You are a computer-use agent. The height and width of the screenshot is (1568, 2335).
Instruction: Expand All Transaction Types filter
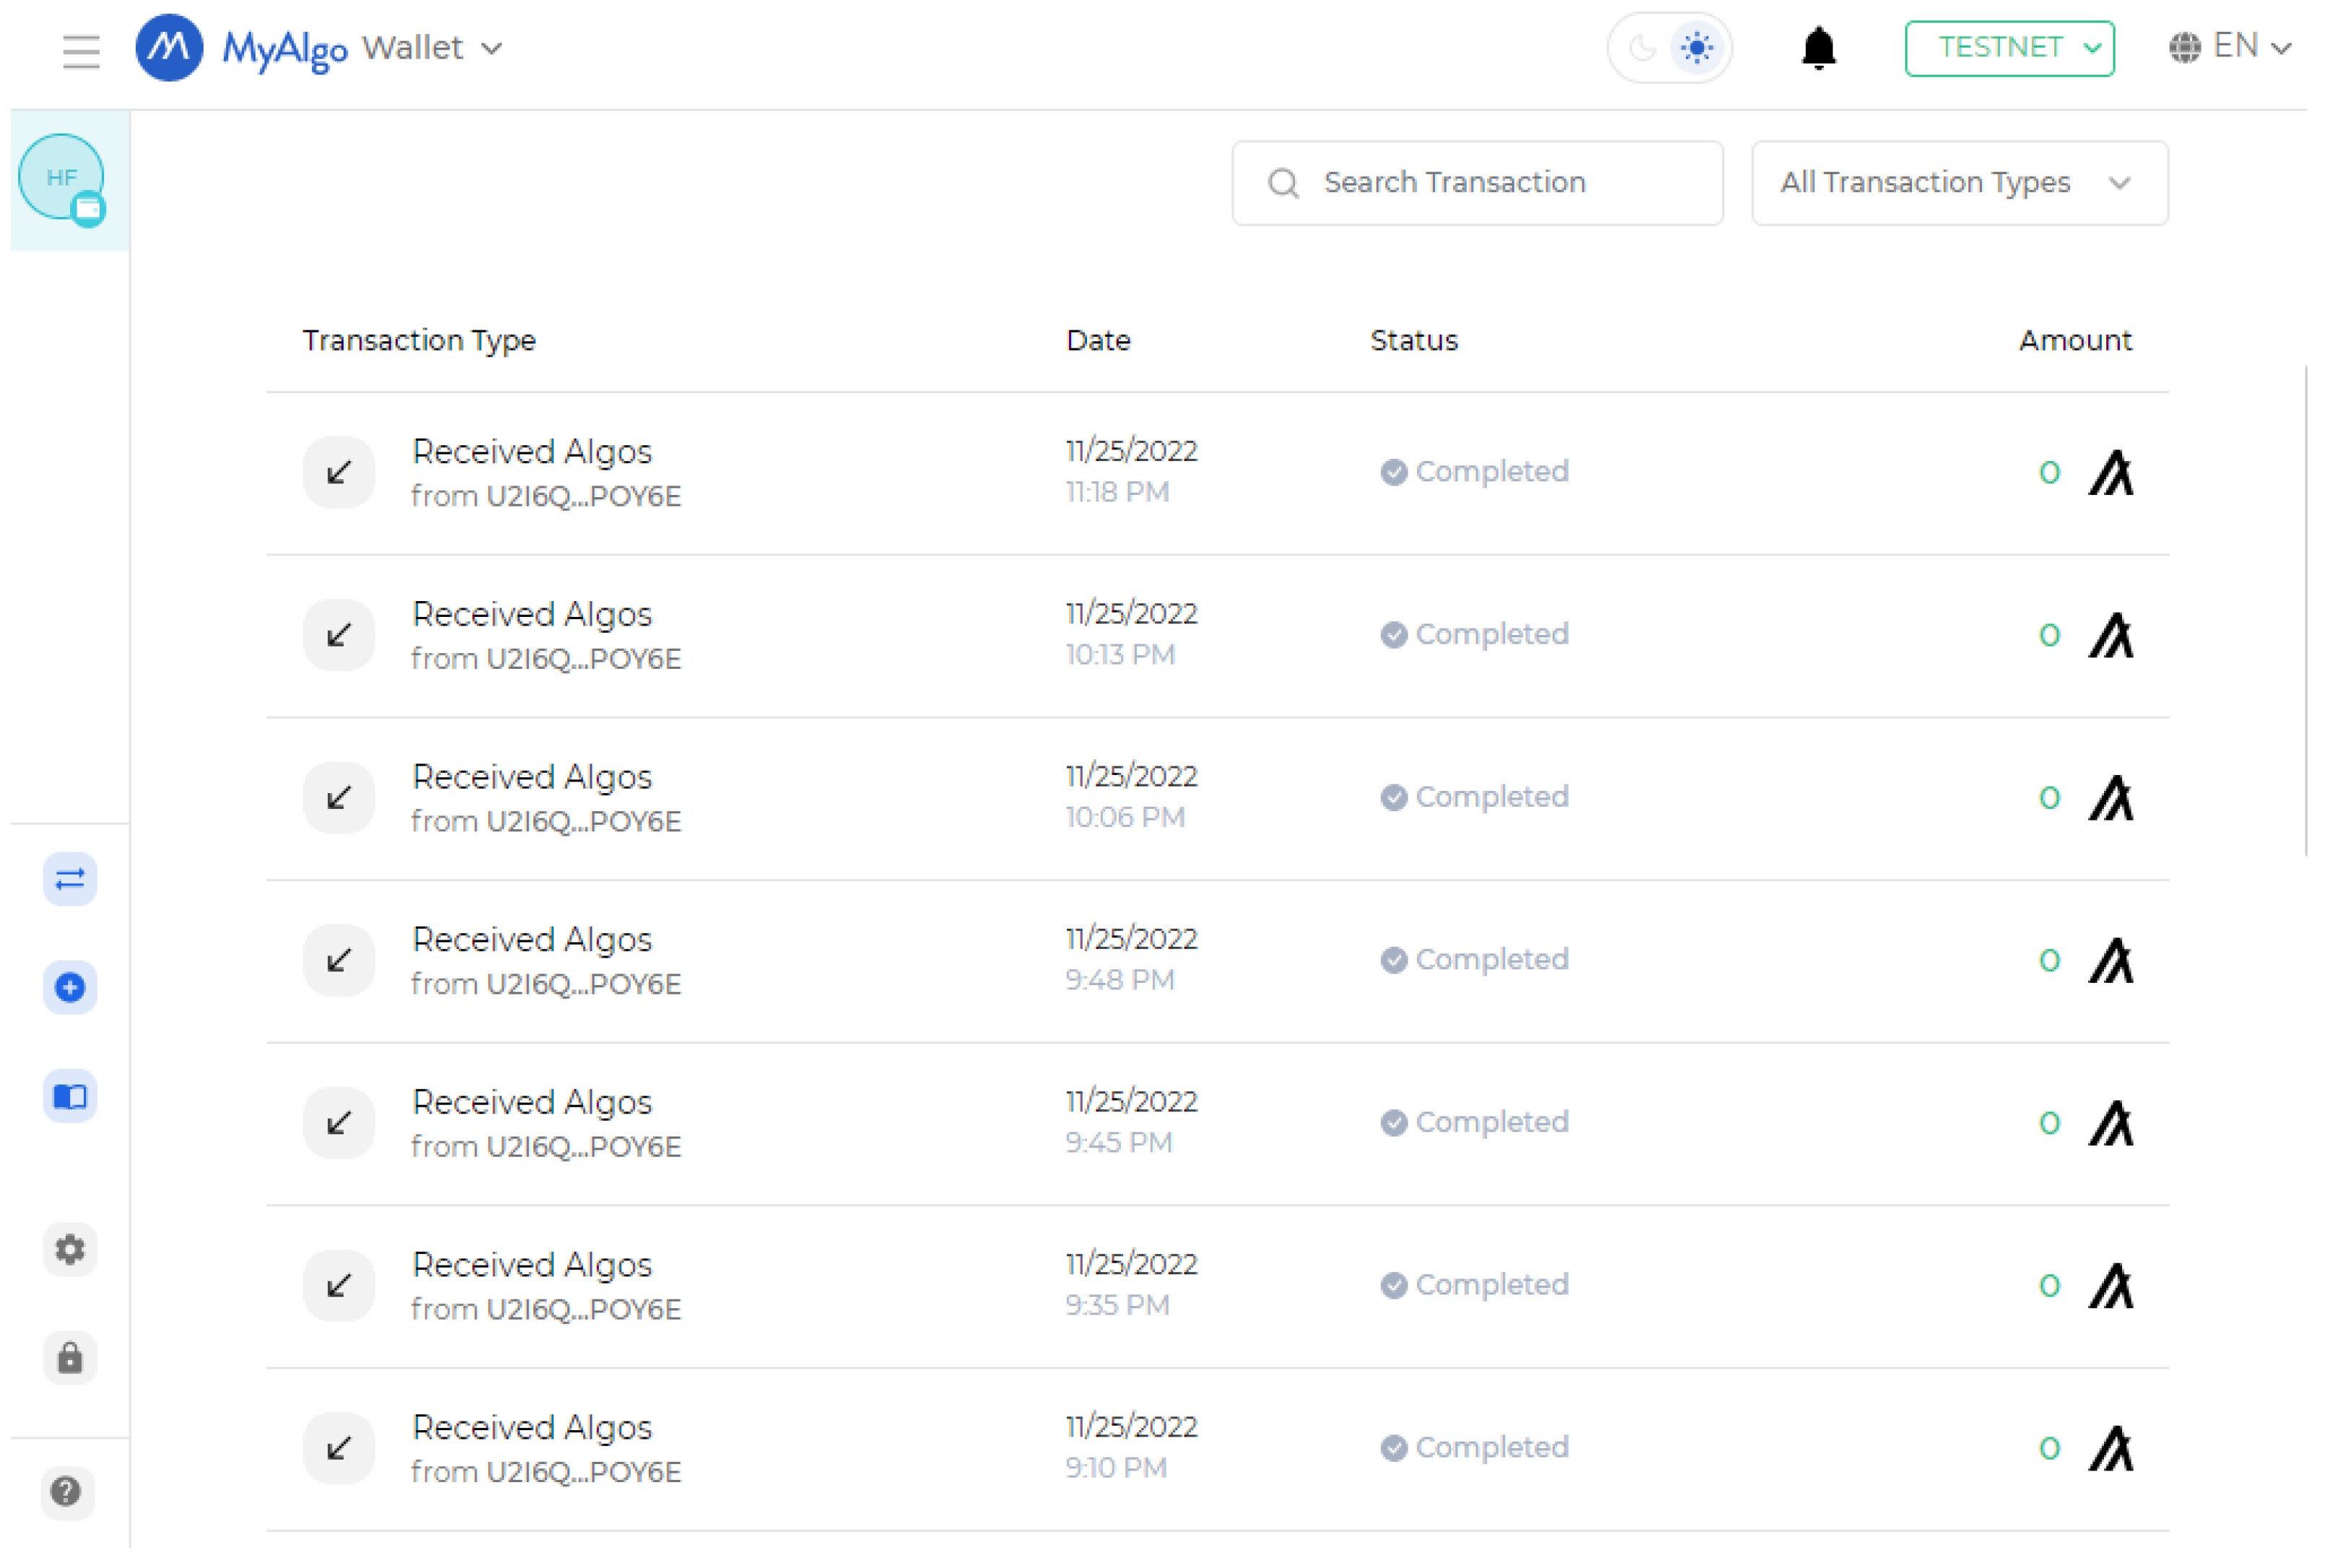coord(1958,183)
